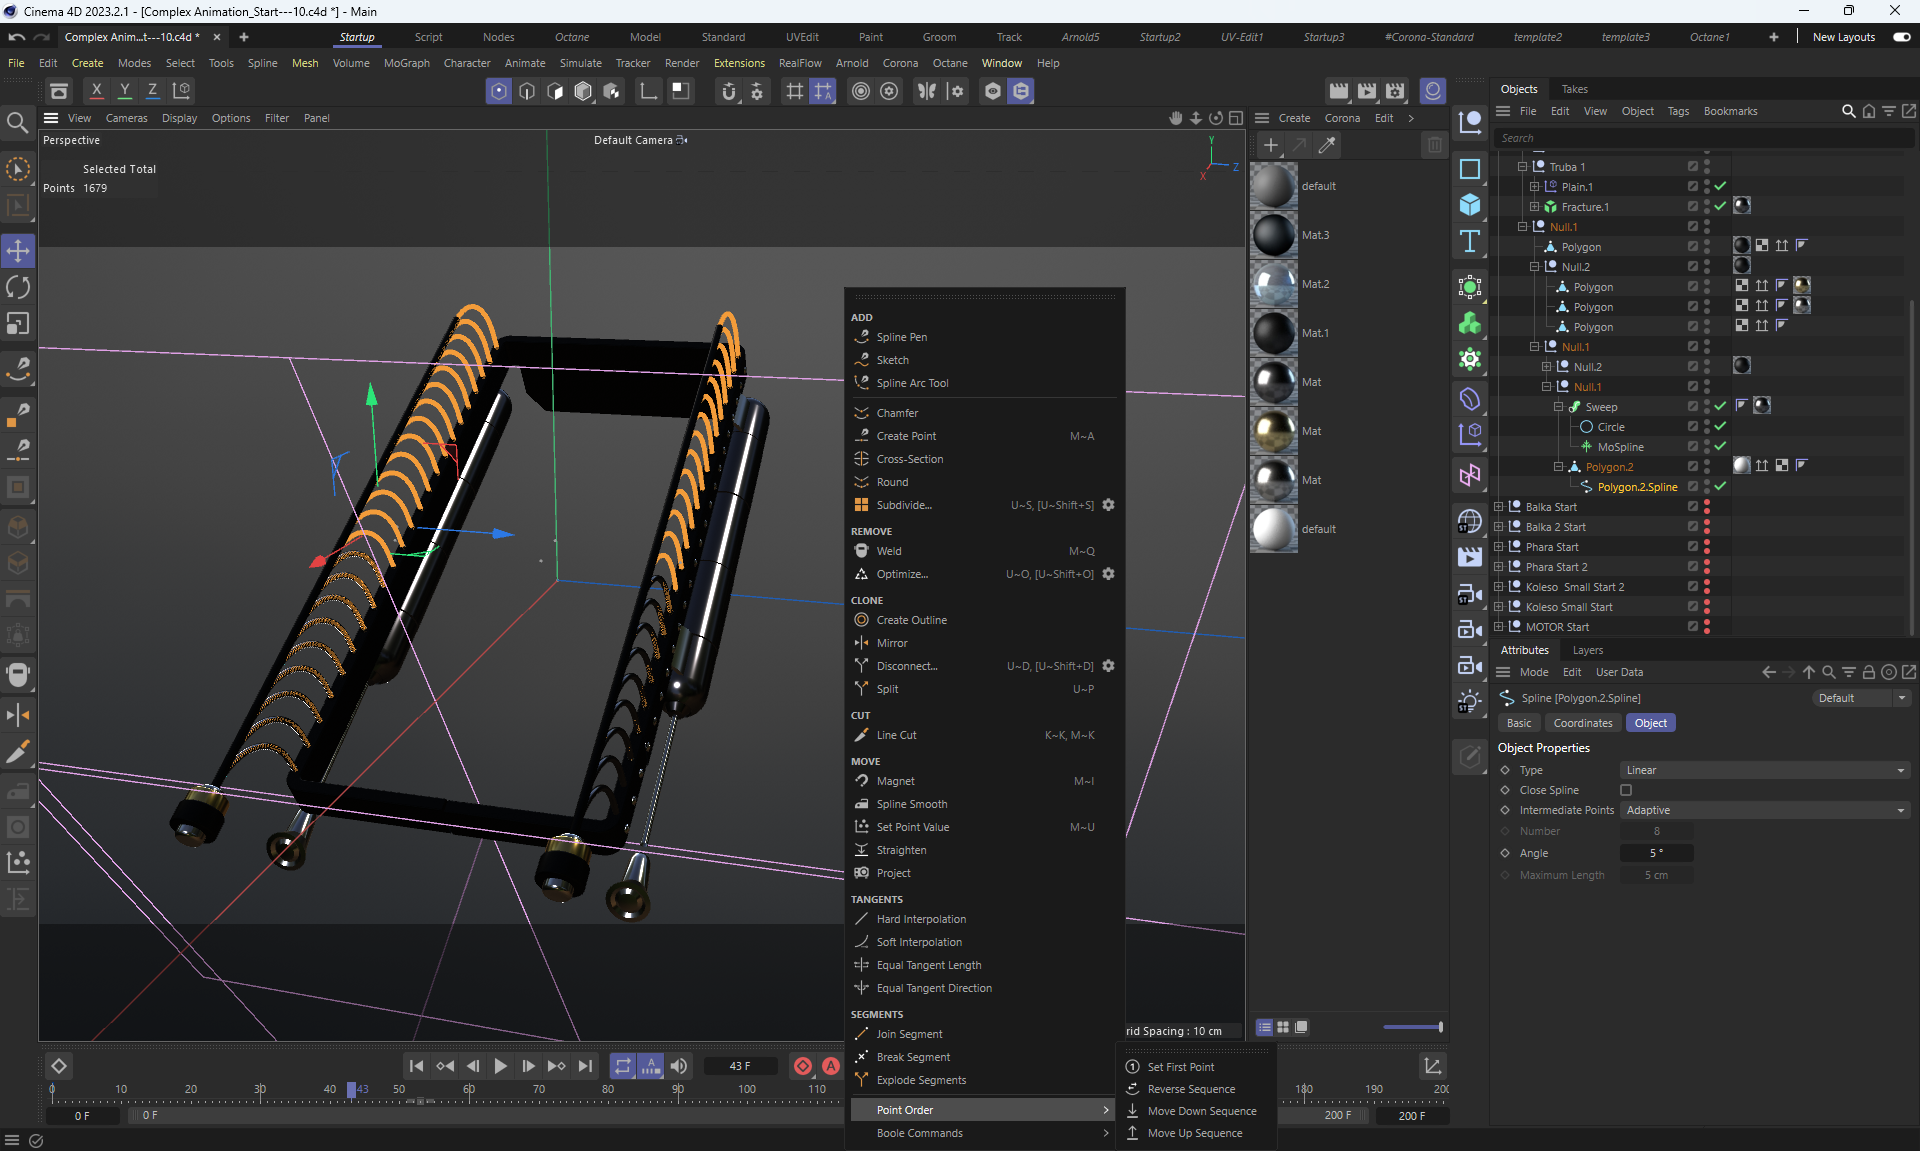Select the Rotate tool in the left toolbar
Screen dimensions: 1920x1151
18,288
